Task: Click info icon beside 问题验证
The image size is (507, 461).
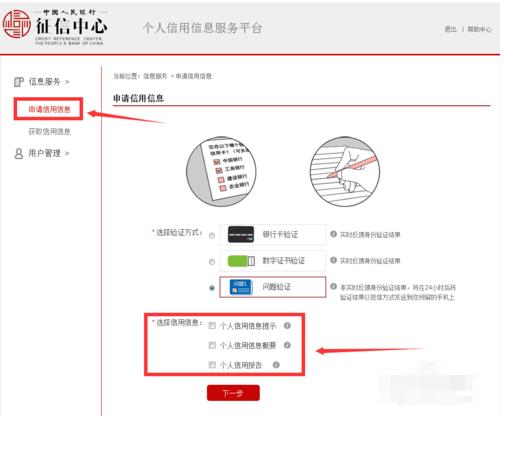Action: [333, 286]
